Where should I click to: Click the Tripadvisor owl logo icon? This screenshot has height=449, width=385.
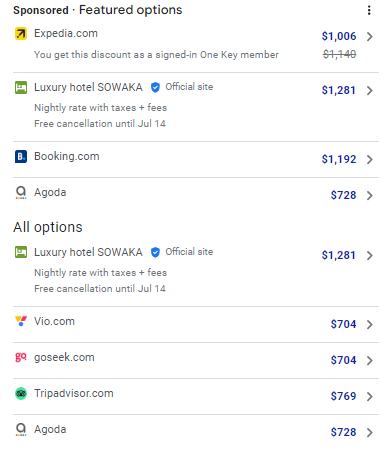coord(21,393)
